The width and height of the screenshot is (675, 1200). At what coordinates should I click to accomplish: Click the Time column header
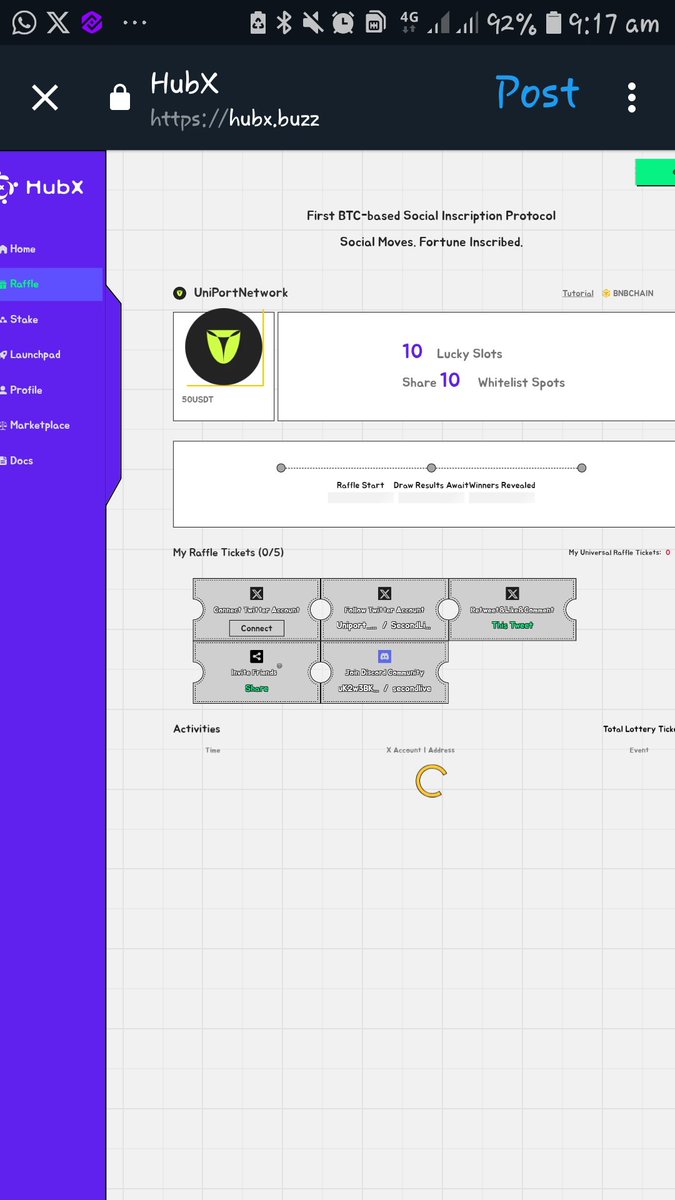213,750
